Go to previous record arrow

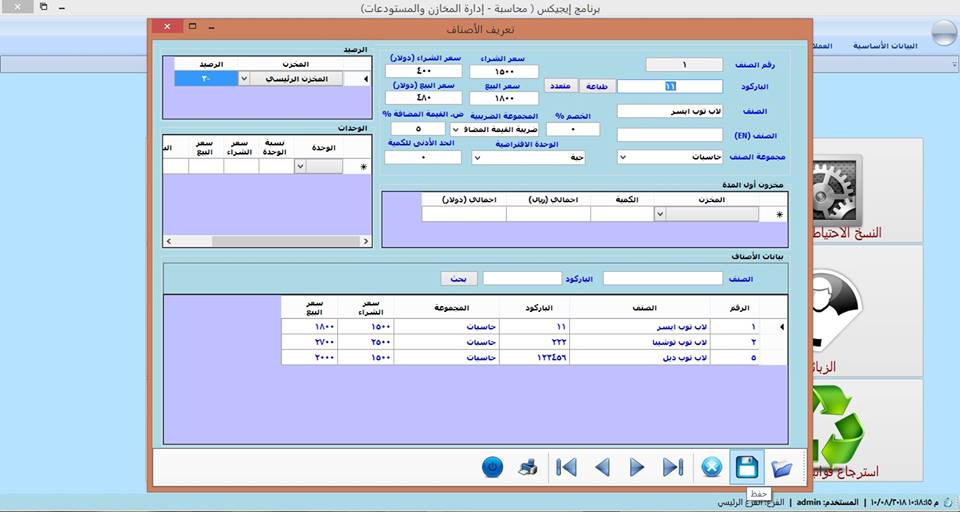click(602, 468)
